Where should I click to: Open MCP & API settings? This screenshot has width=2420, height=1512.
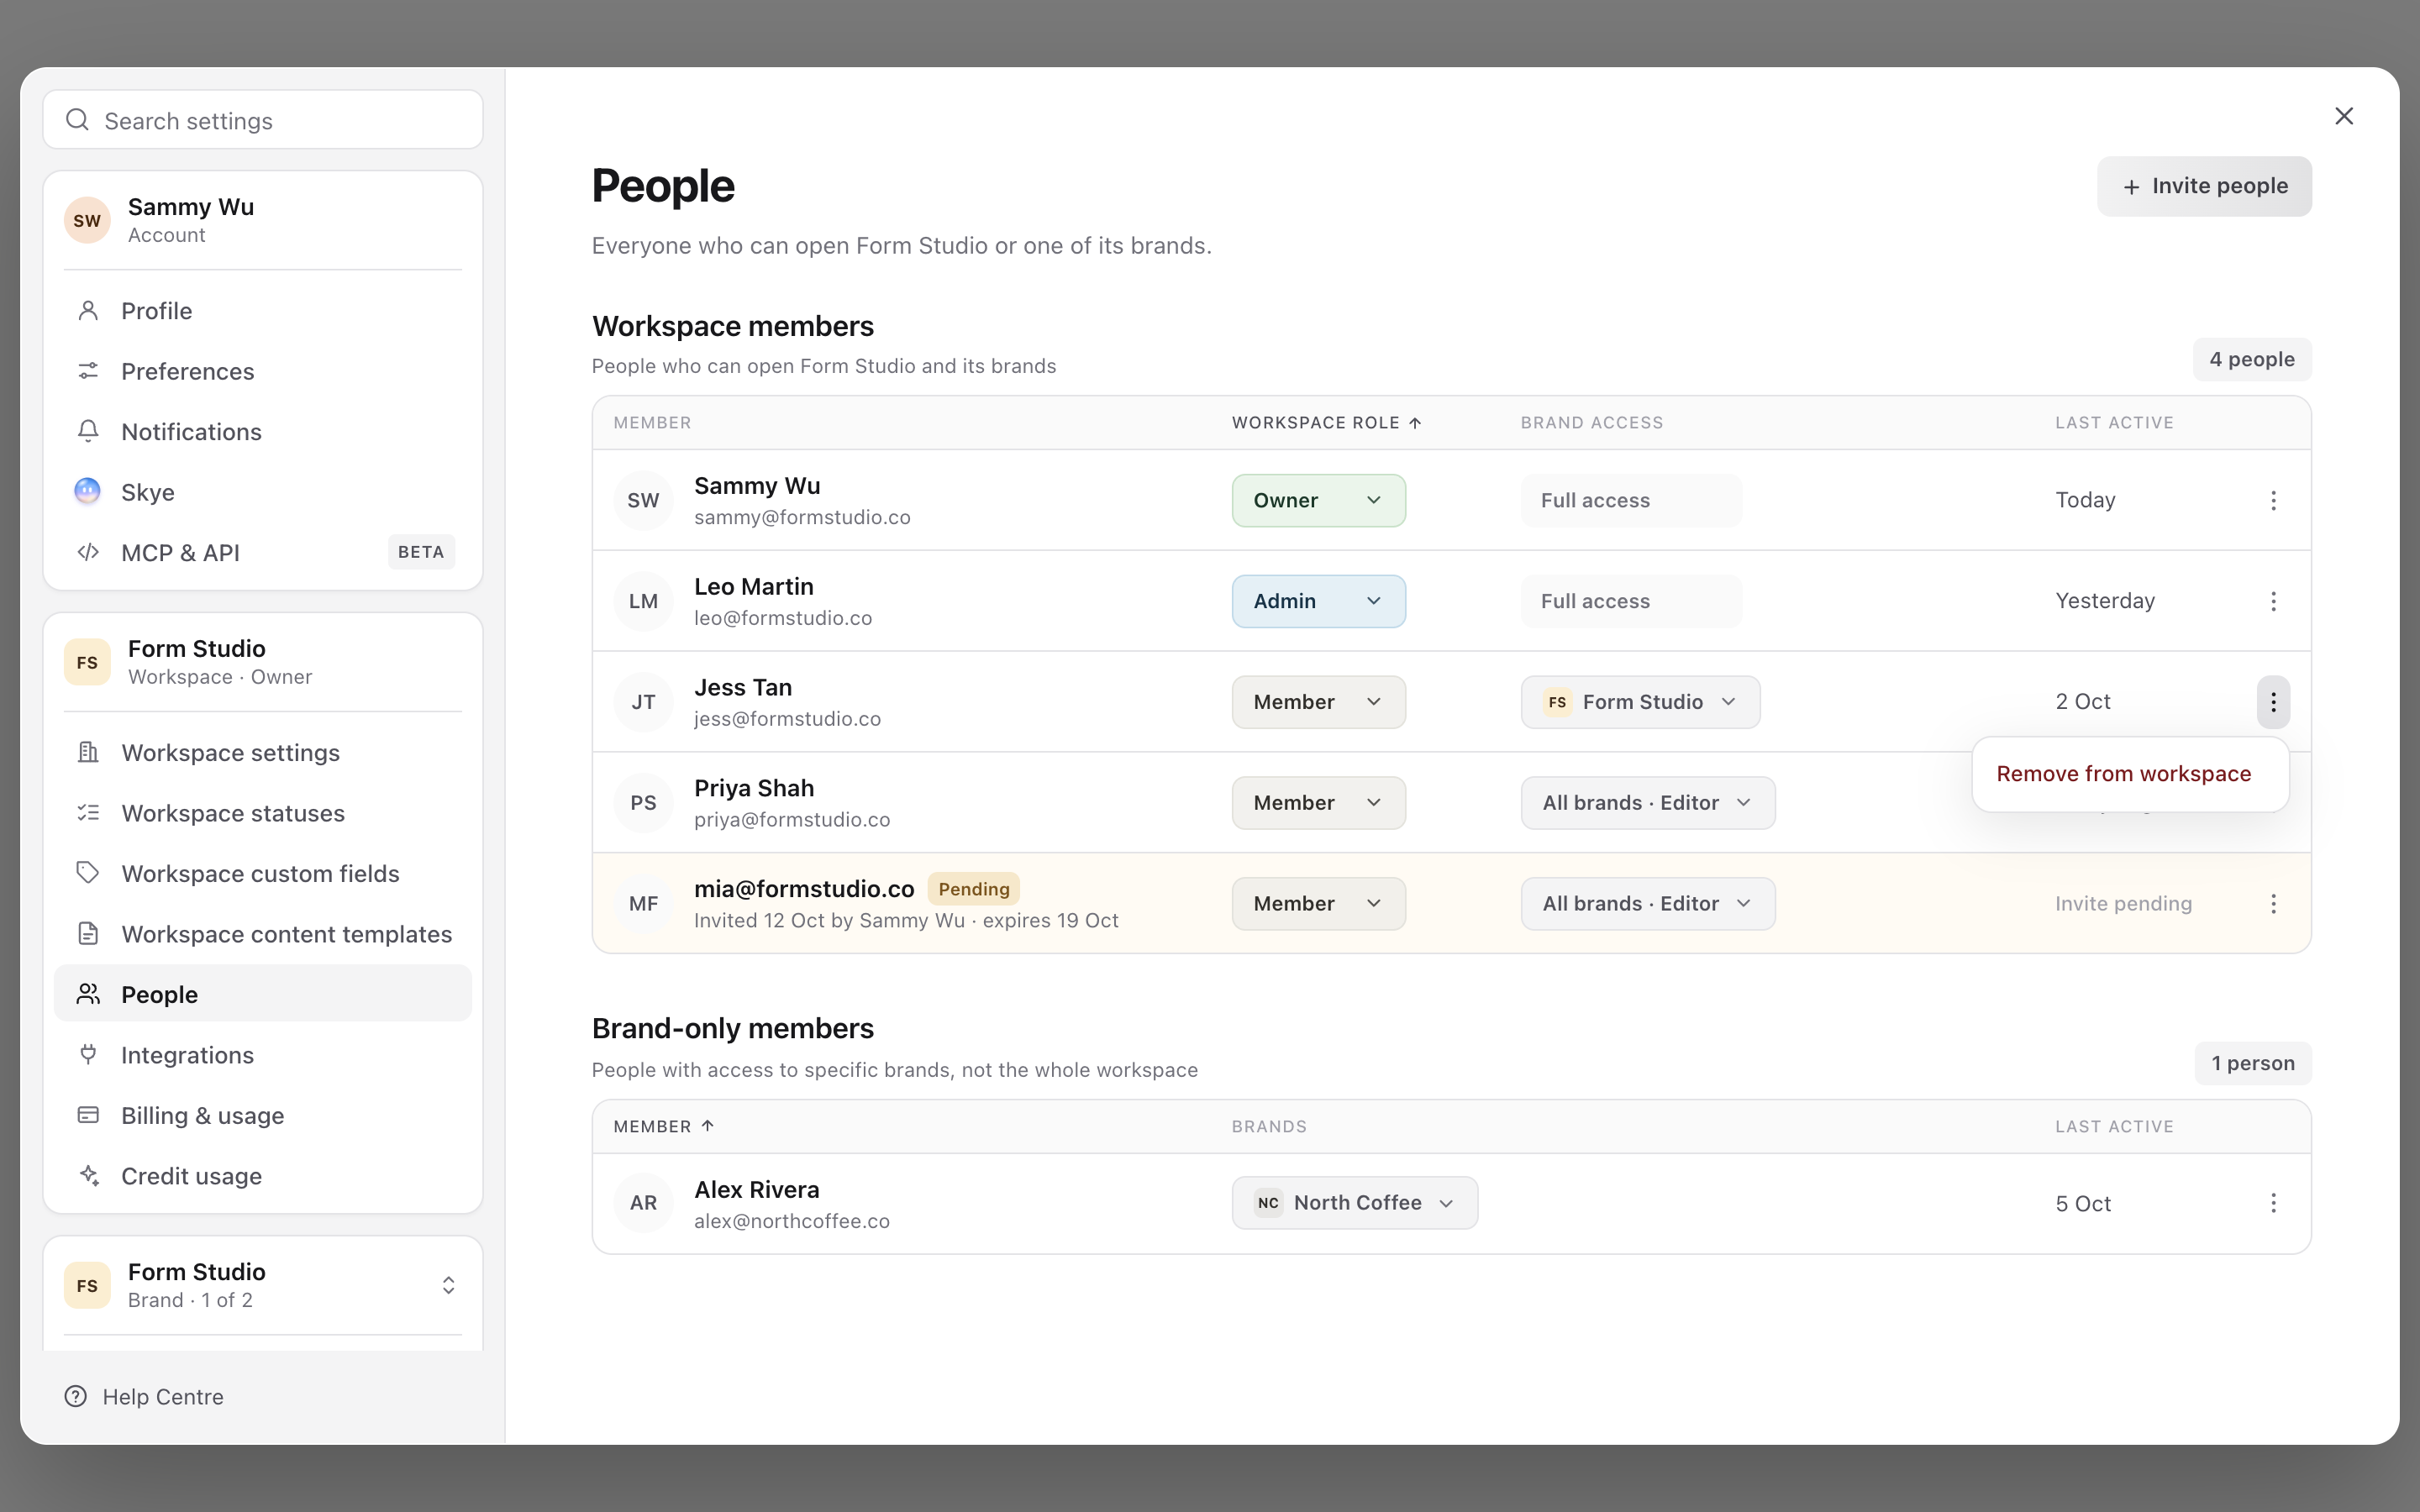point(262,552)
